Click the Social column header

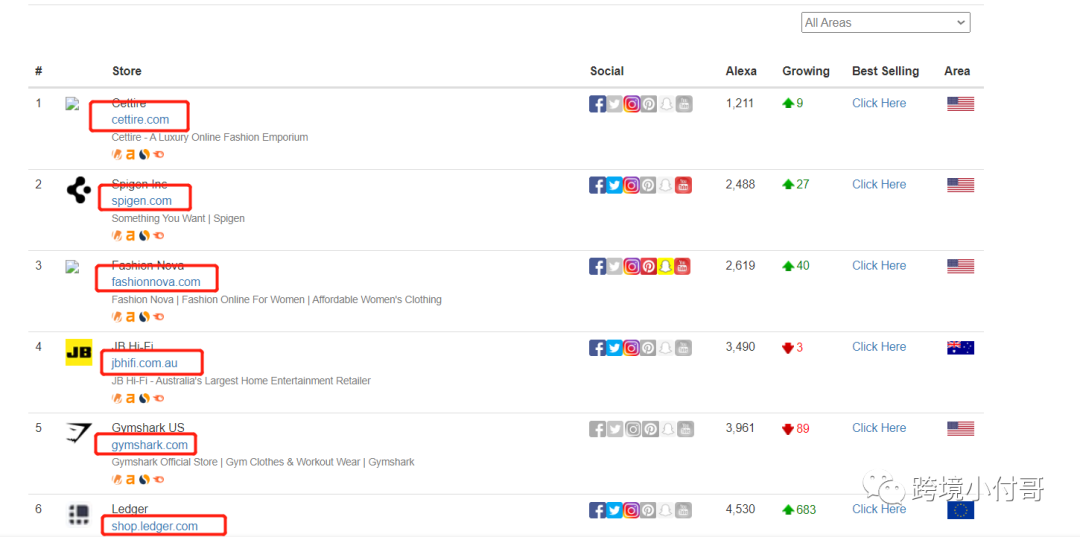point(607,71)
